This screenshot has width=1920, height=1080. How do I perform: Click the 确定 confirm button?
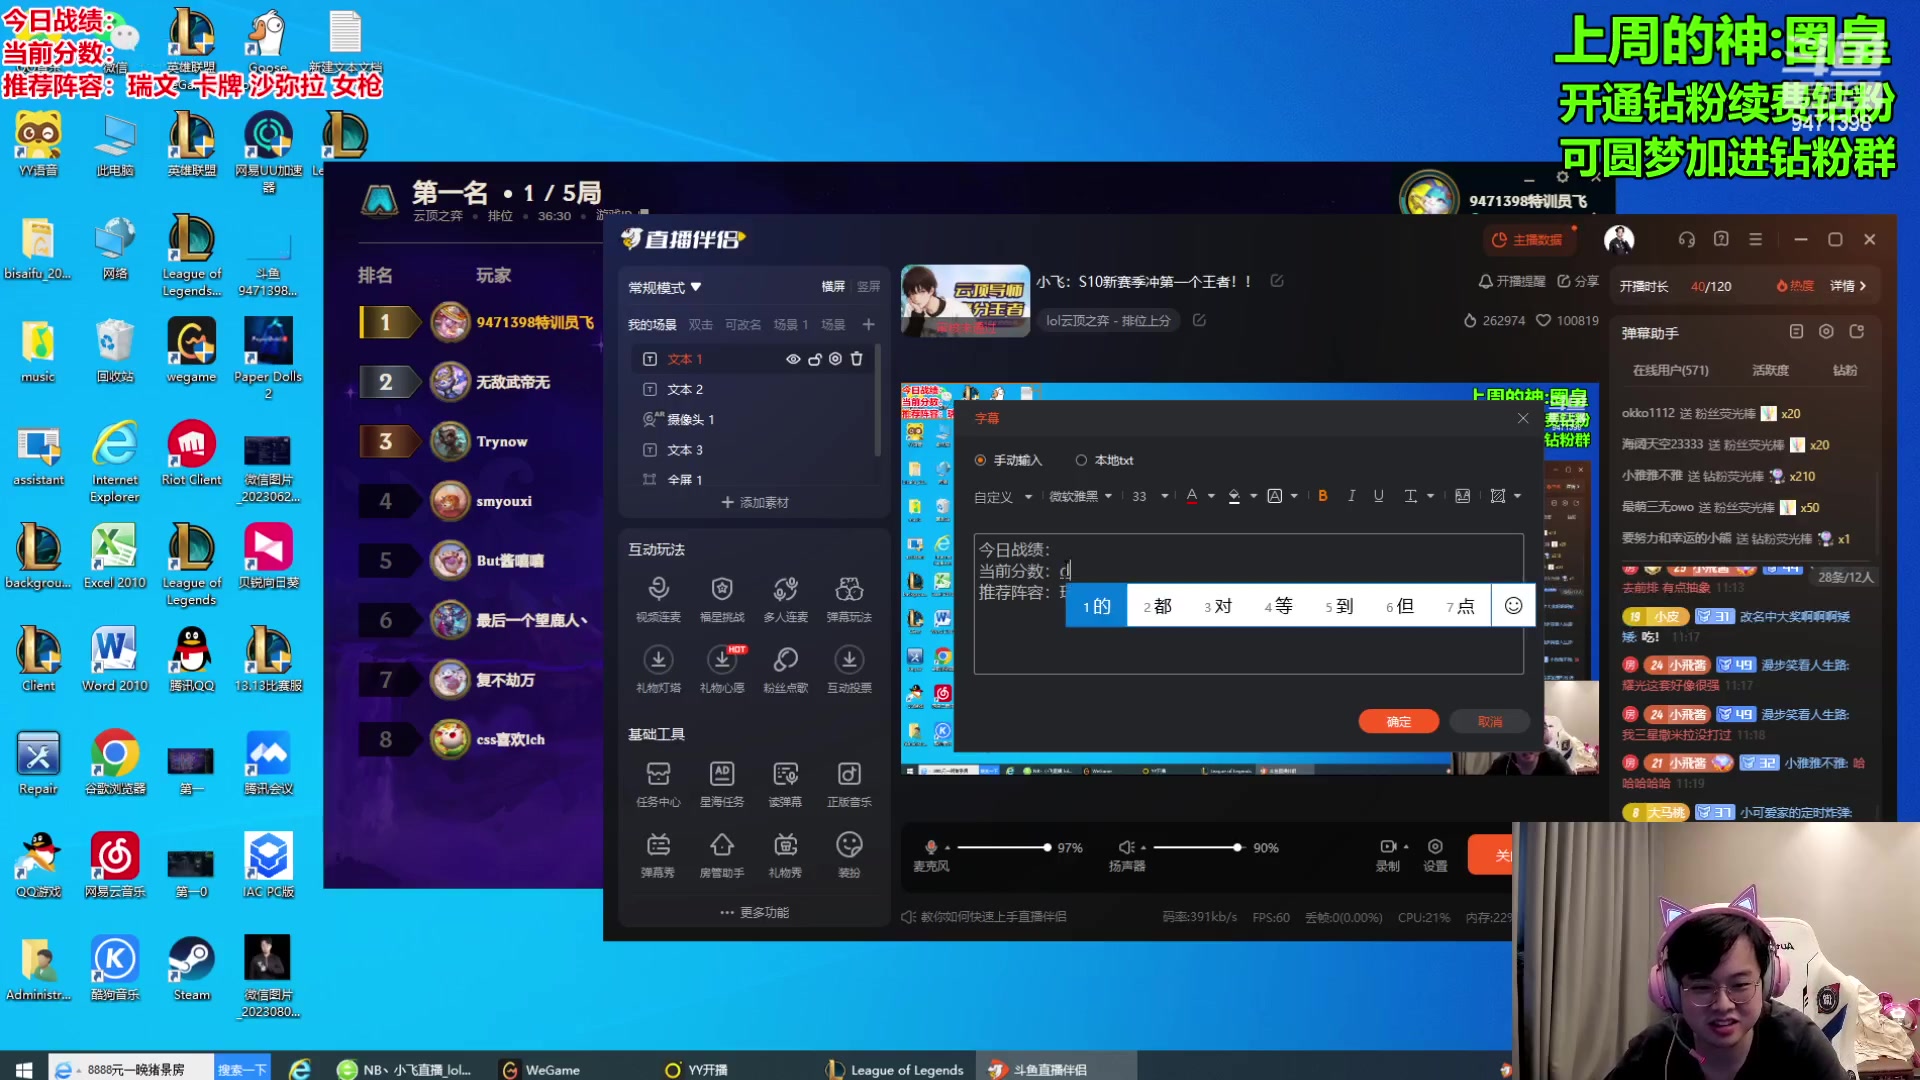click(x=1398, y=722)
